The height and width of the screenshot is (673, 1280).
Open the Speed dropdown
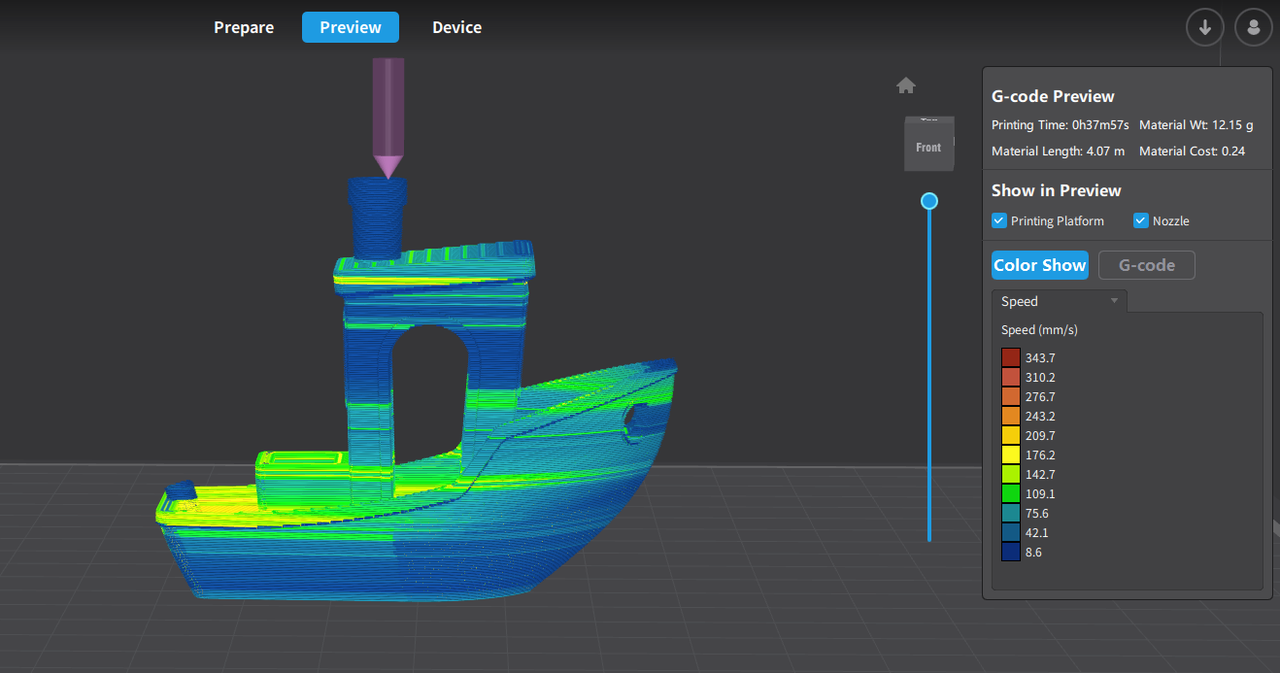[x=1059, y=301]
